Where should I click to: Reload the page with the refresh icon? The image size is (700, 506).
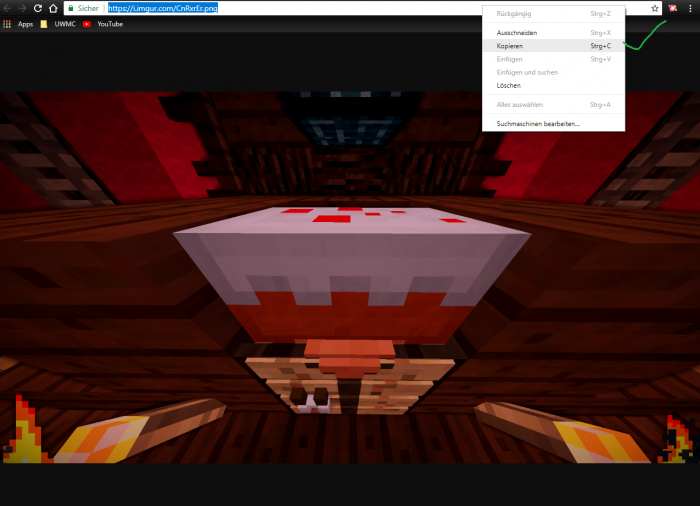pos(38,8)
